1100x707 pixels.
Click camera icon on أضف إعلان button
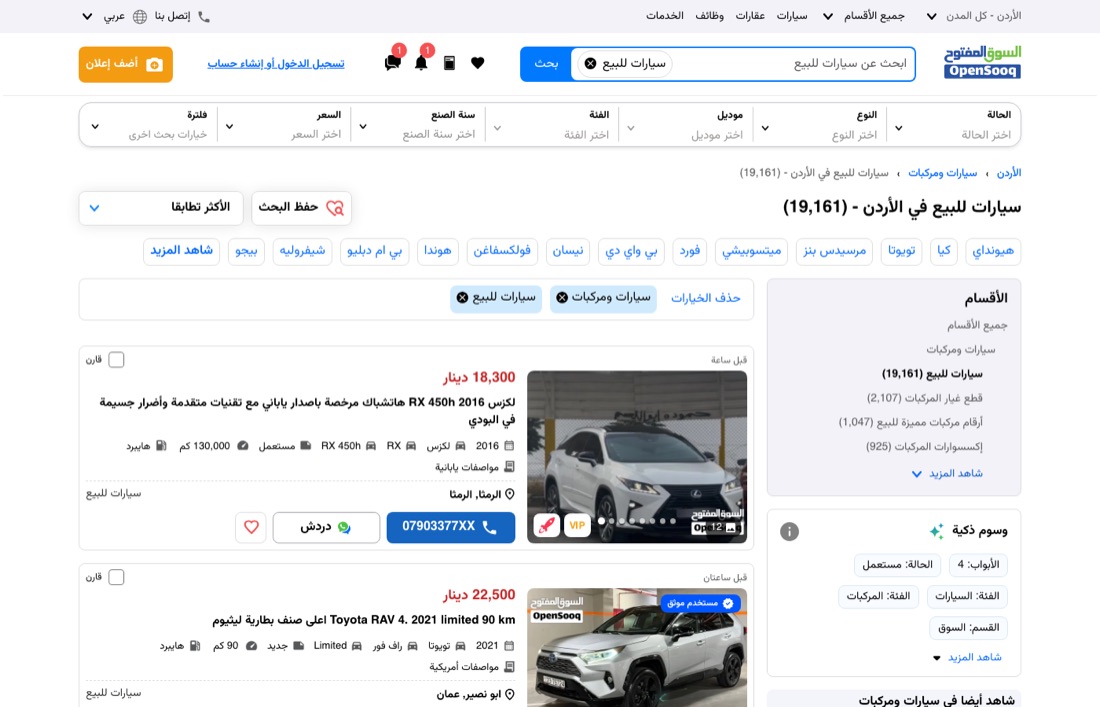click(154, 65)
